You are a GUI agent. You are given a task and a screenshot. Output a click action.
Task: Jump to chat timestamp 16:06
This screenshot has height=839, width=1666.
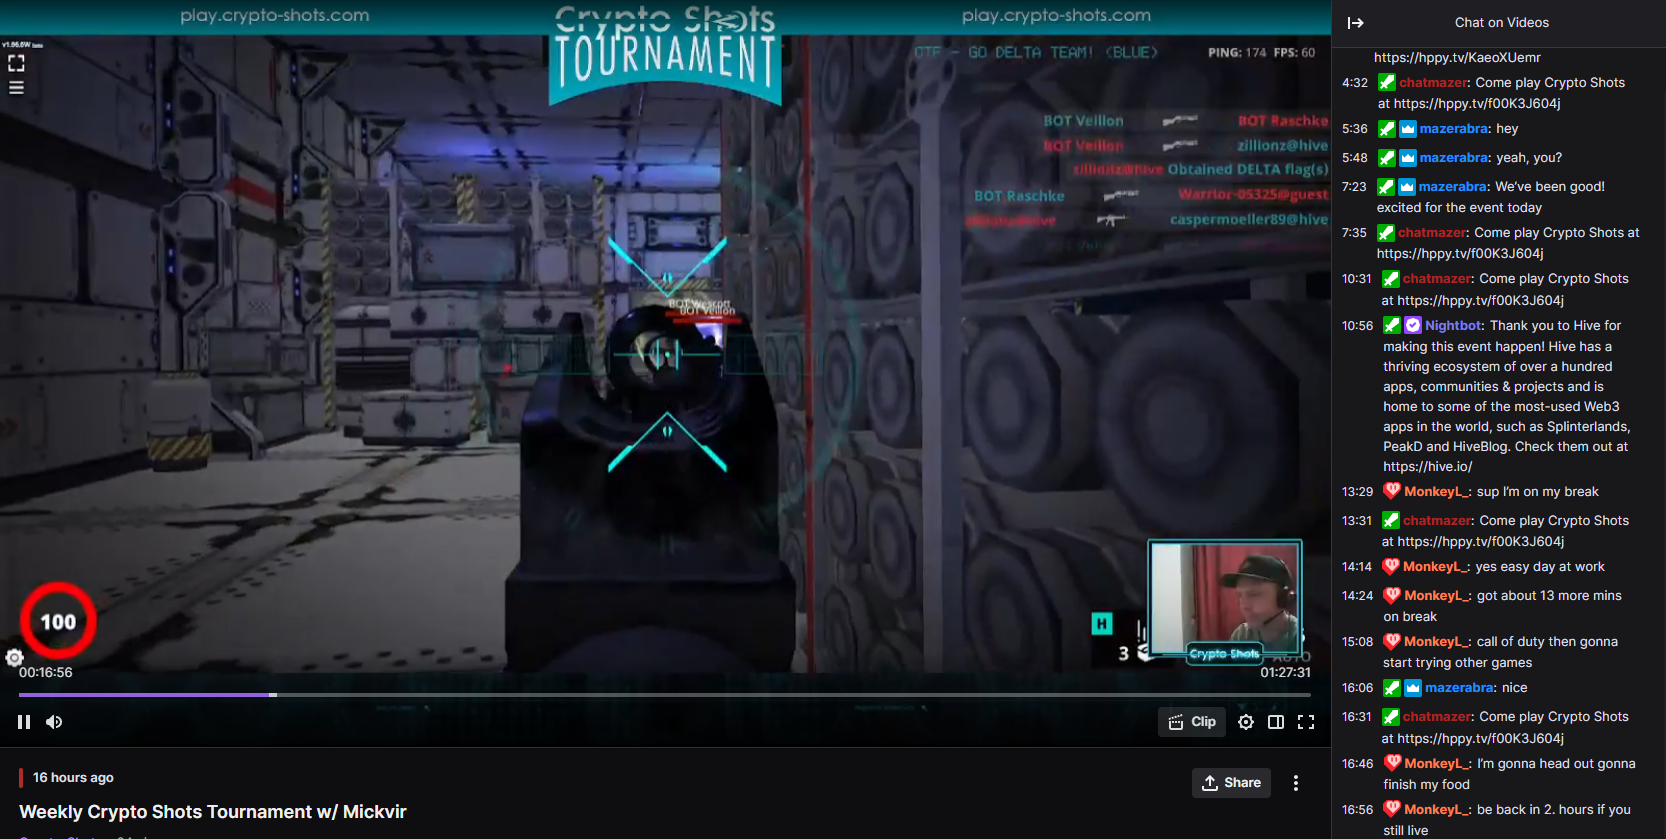pyautogui.click(x=1357, y=688)
